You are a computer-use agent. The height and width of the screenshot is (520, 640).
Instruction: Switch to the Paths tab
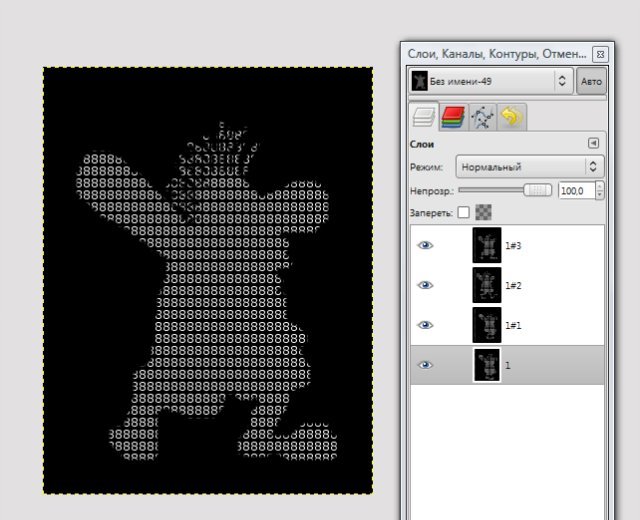[x=482, y=117]
